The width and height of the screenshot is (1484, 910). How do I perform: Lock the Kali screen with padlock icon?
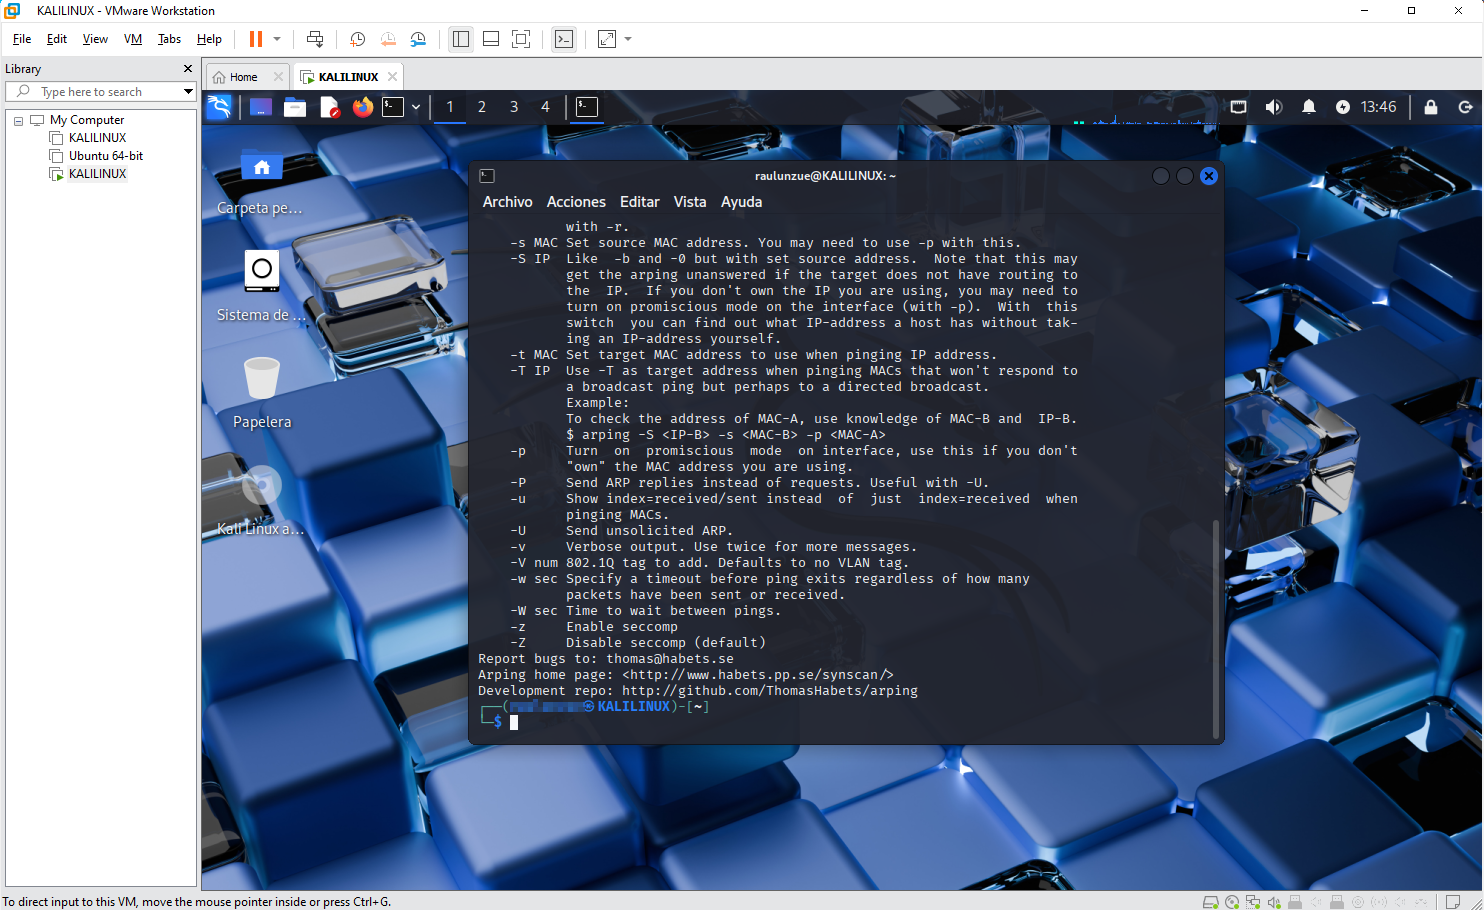[1430, 107]
